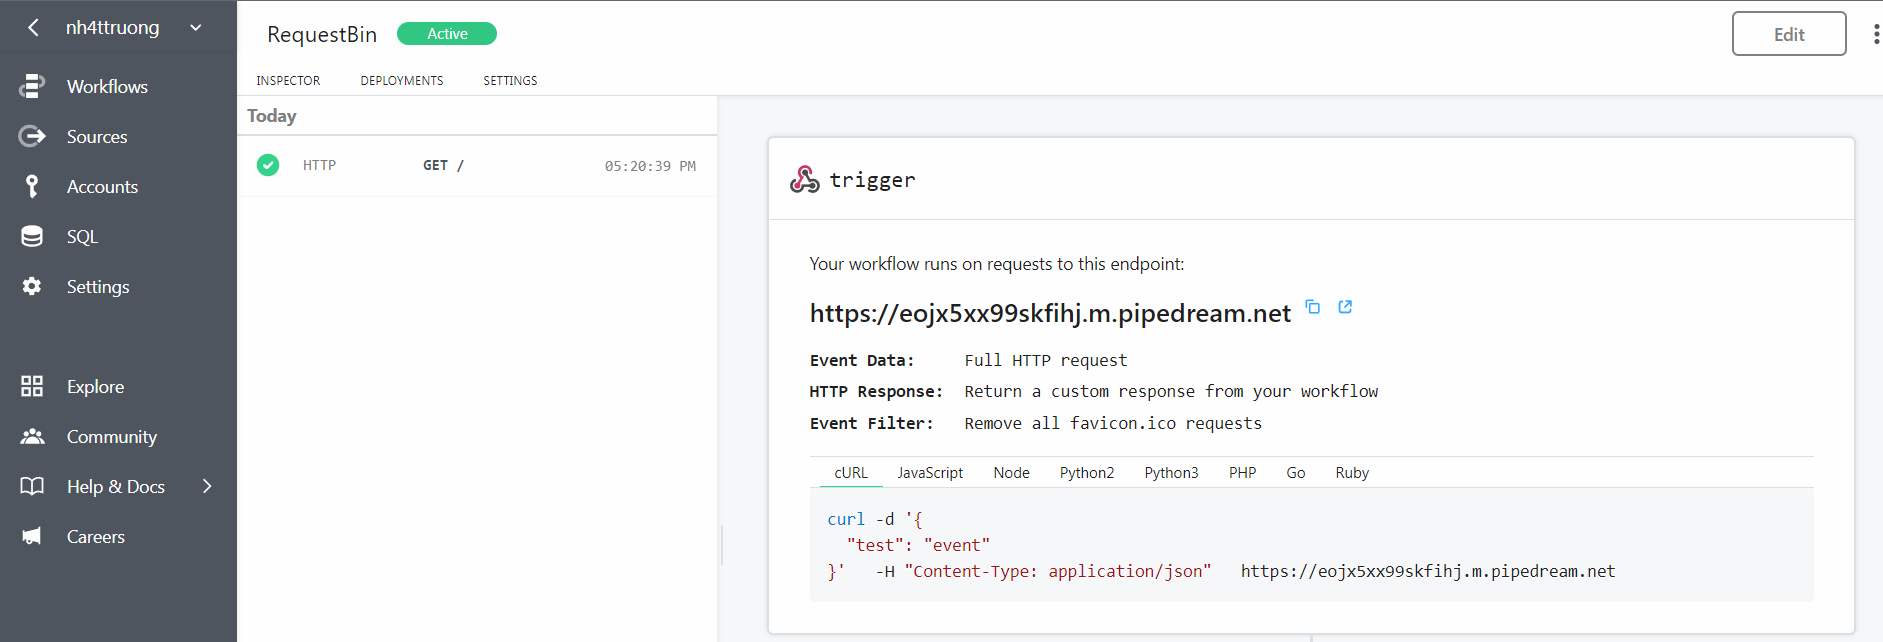Select the Python3 code sample tab
The image size is (1883, 642).
tap(1171, 473)
